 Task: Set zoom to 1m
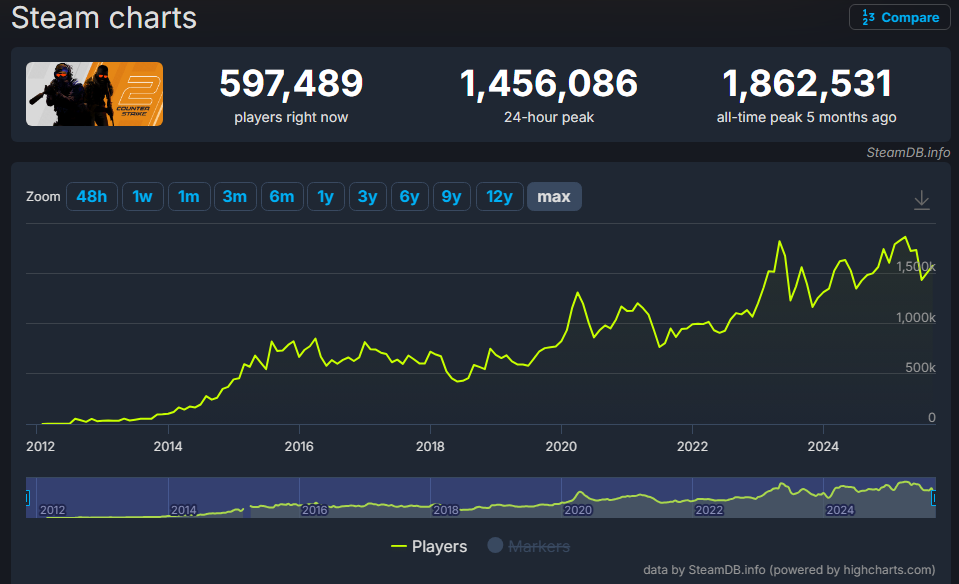(189, 196)
